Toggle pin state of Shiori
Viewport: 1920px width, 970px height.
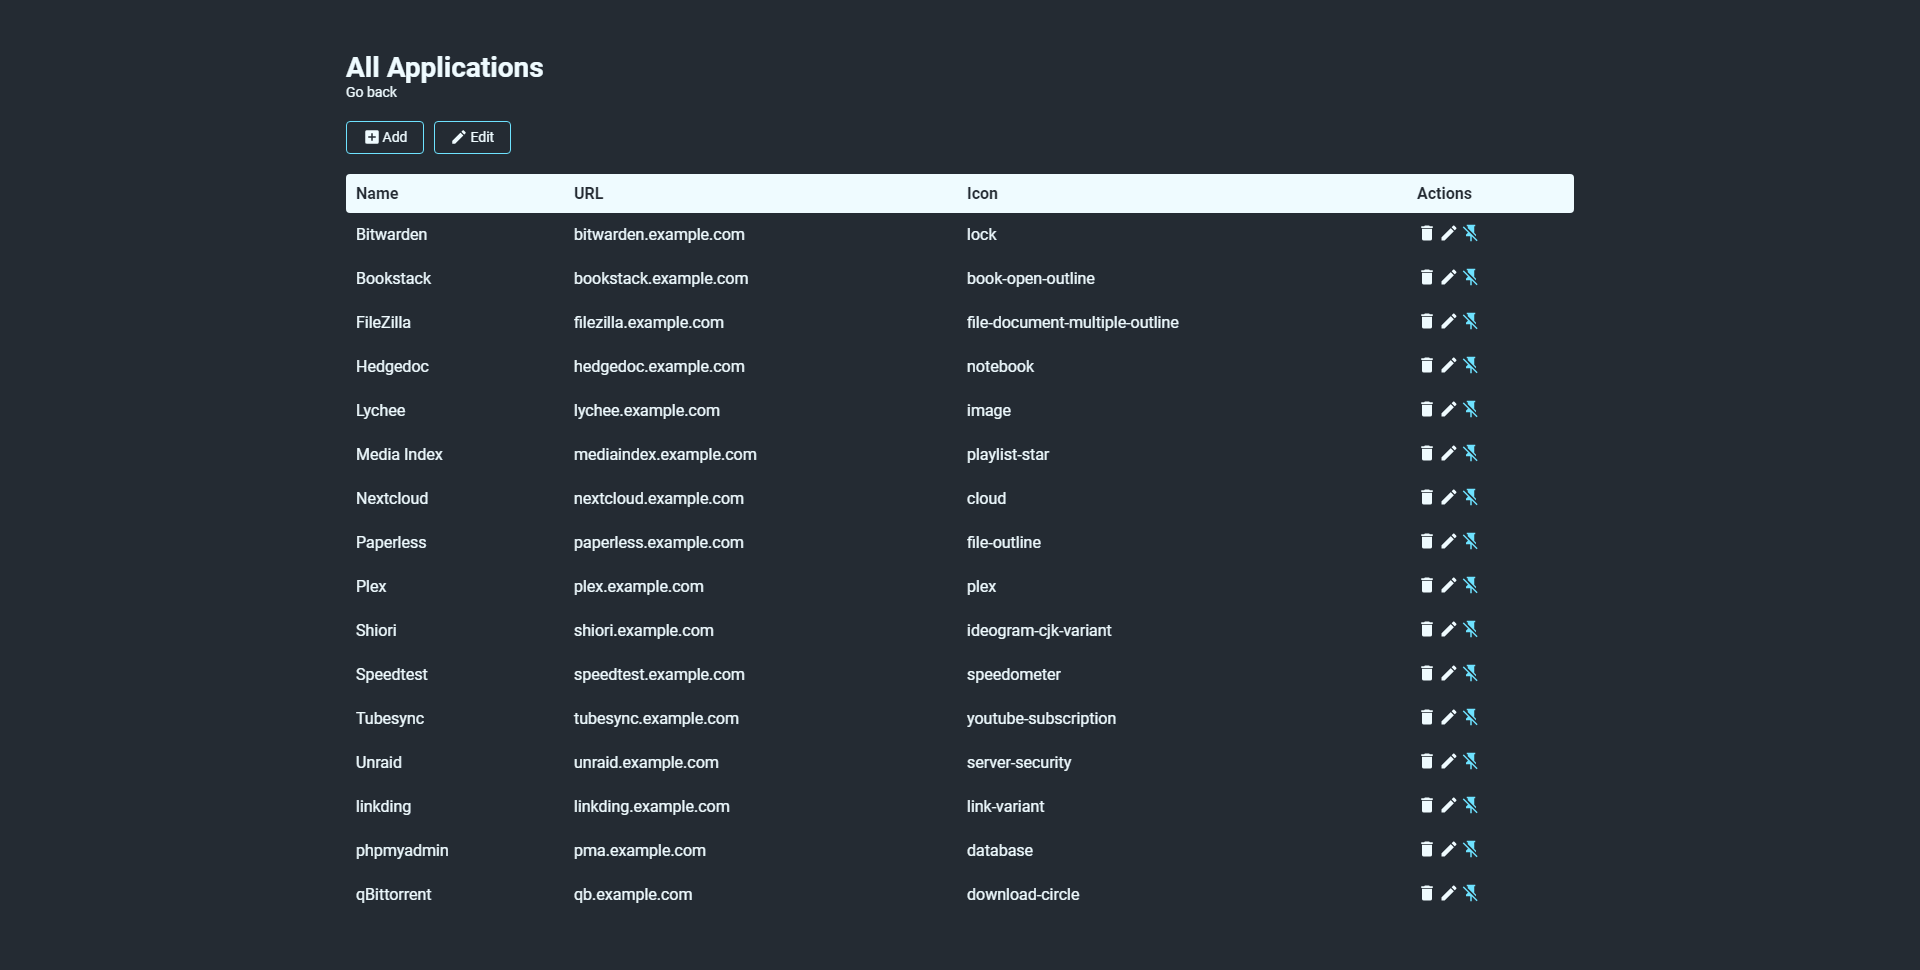1470,630
